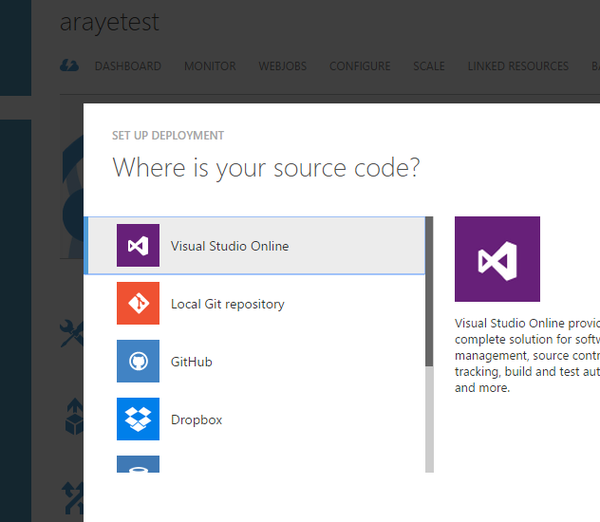Click the Local Git repository icon
The width and height of the screenshot is (600, 522).
point(138,303)
